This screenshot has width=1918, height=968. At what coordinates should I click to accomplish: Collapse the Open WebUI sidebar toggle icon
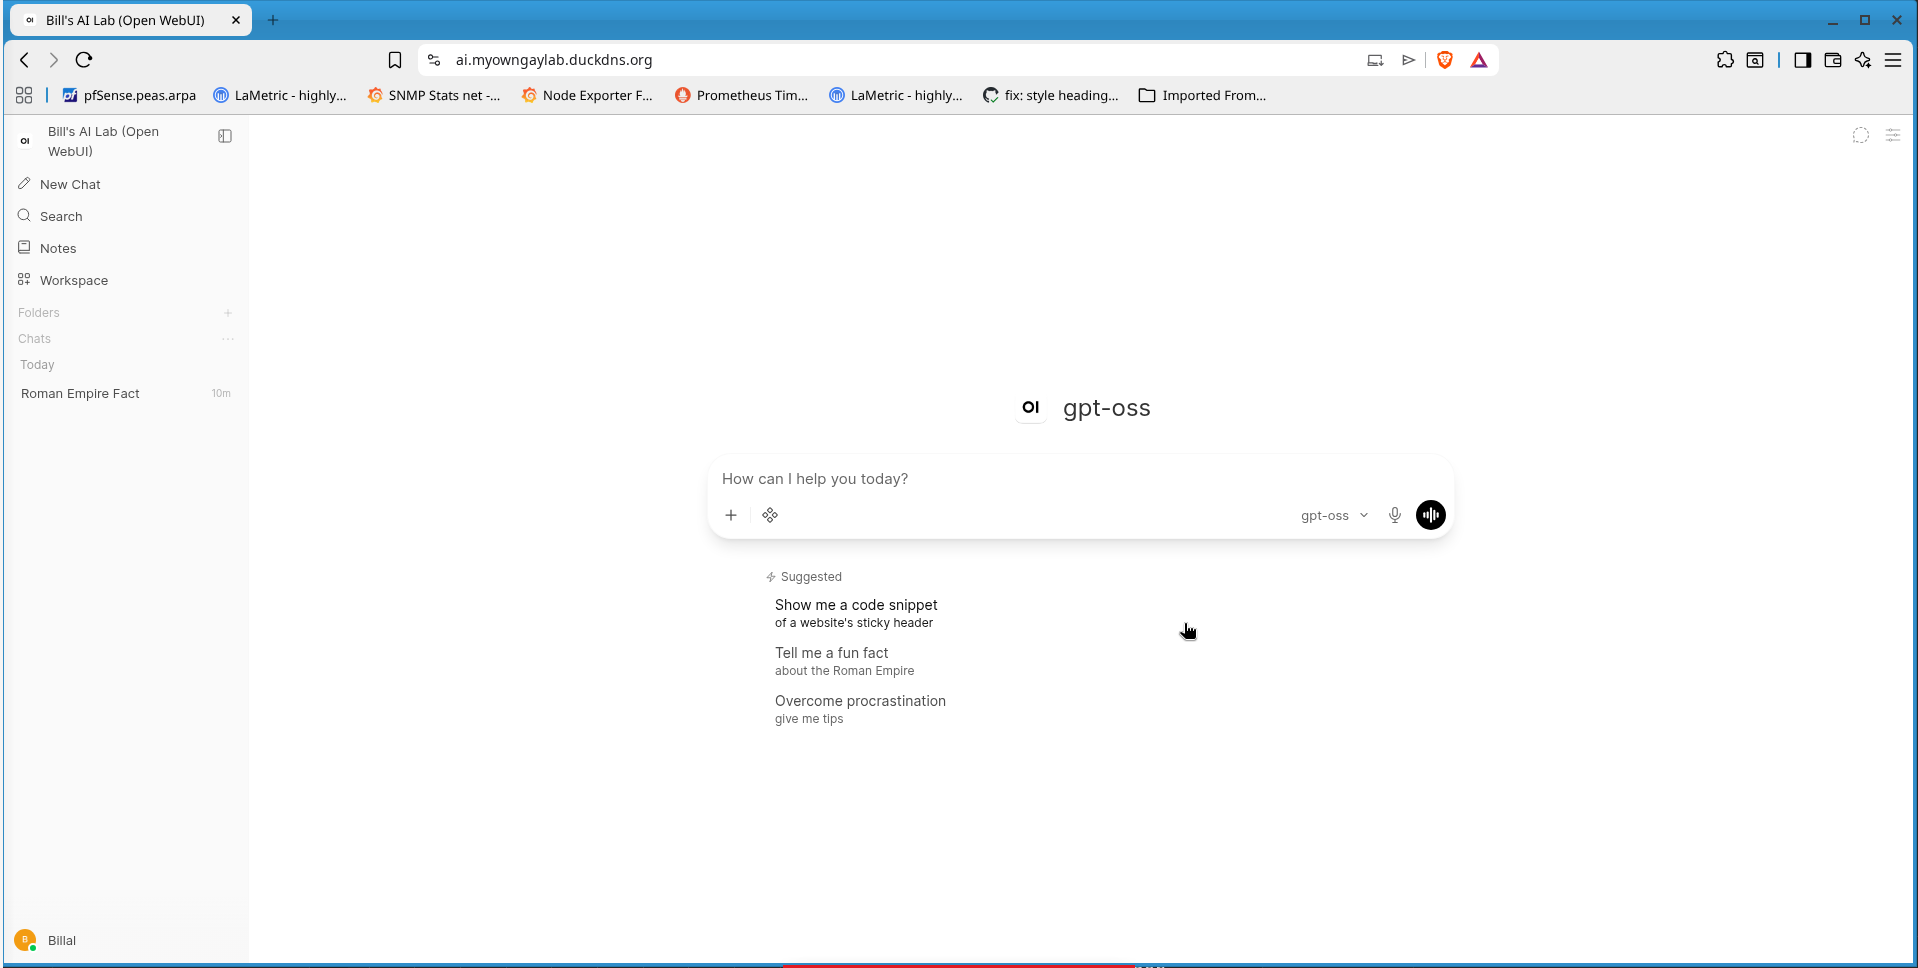click(225, 136)
